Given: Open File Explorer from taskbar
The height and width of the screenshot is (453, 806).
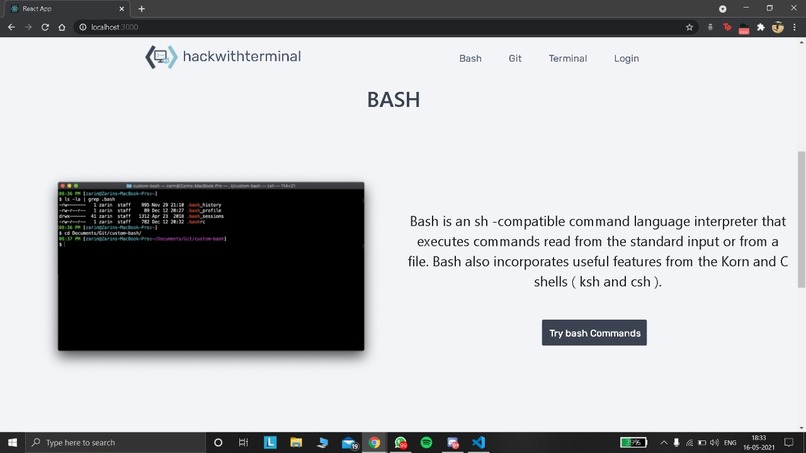Looking at the screenshot, I should [296, 442].
